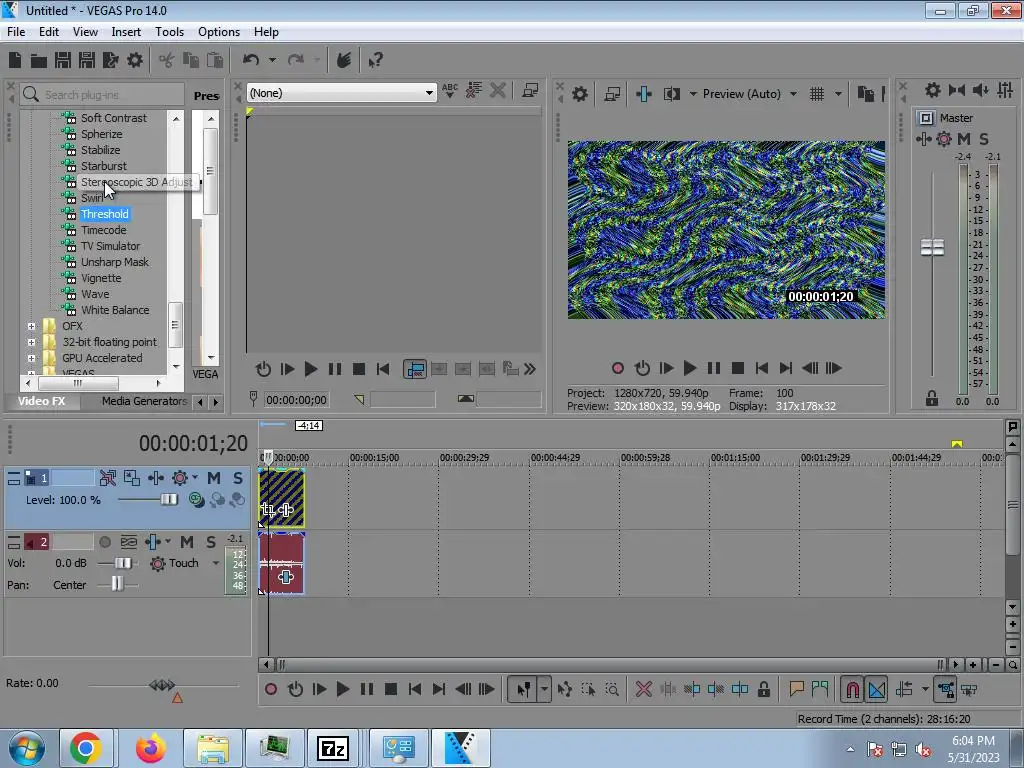Expand the 32-bit floating point folder
1024x768 pixels.
[31, 342]
